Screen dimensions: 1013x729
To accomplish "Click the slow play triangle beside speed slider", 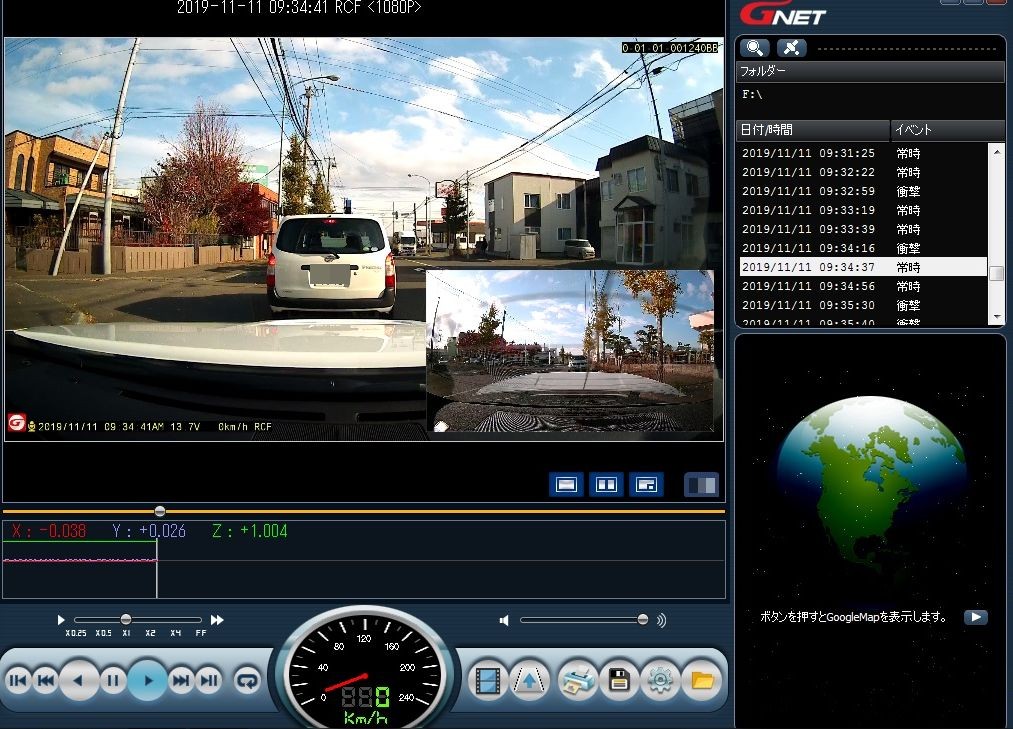I will click(61, 620).
